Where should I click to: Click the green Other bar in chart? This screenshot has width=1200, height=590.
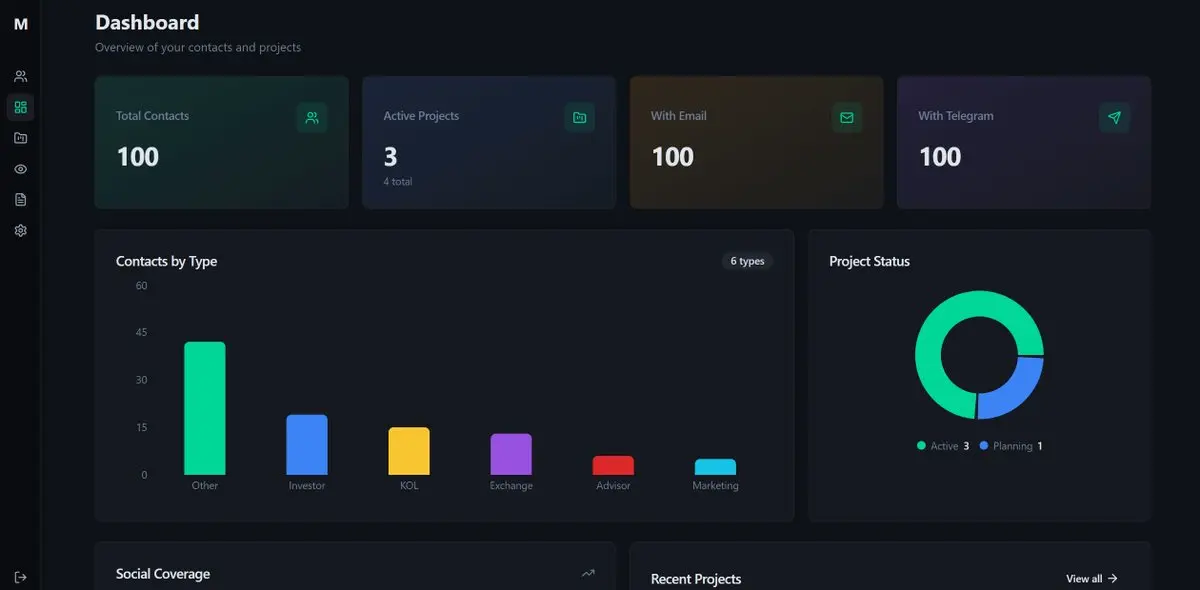point(205,408)
